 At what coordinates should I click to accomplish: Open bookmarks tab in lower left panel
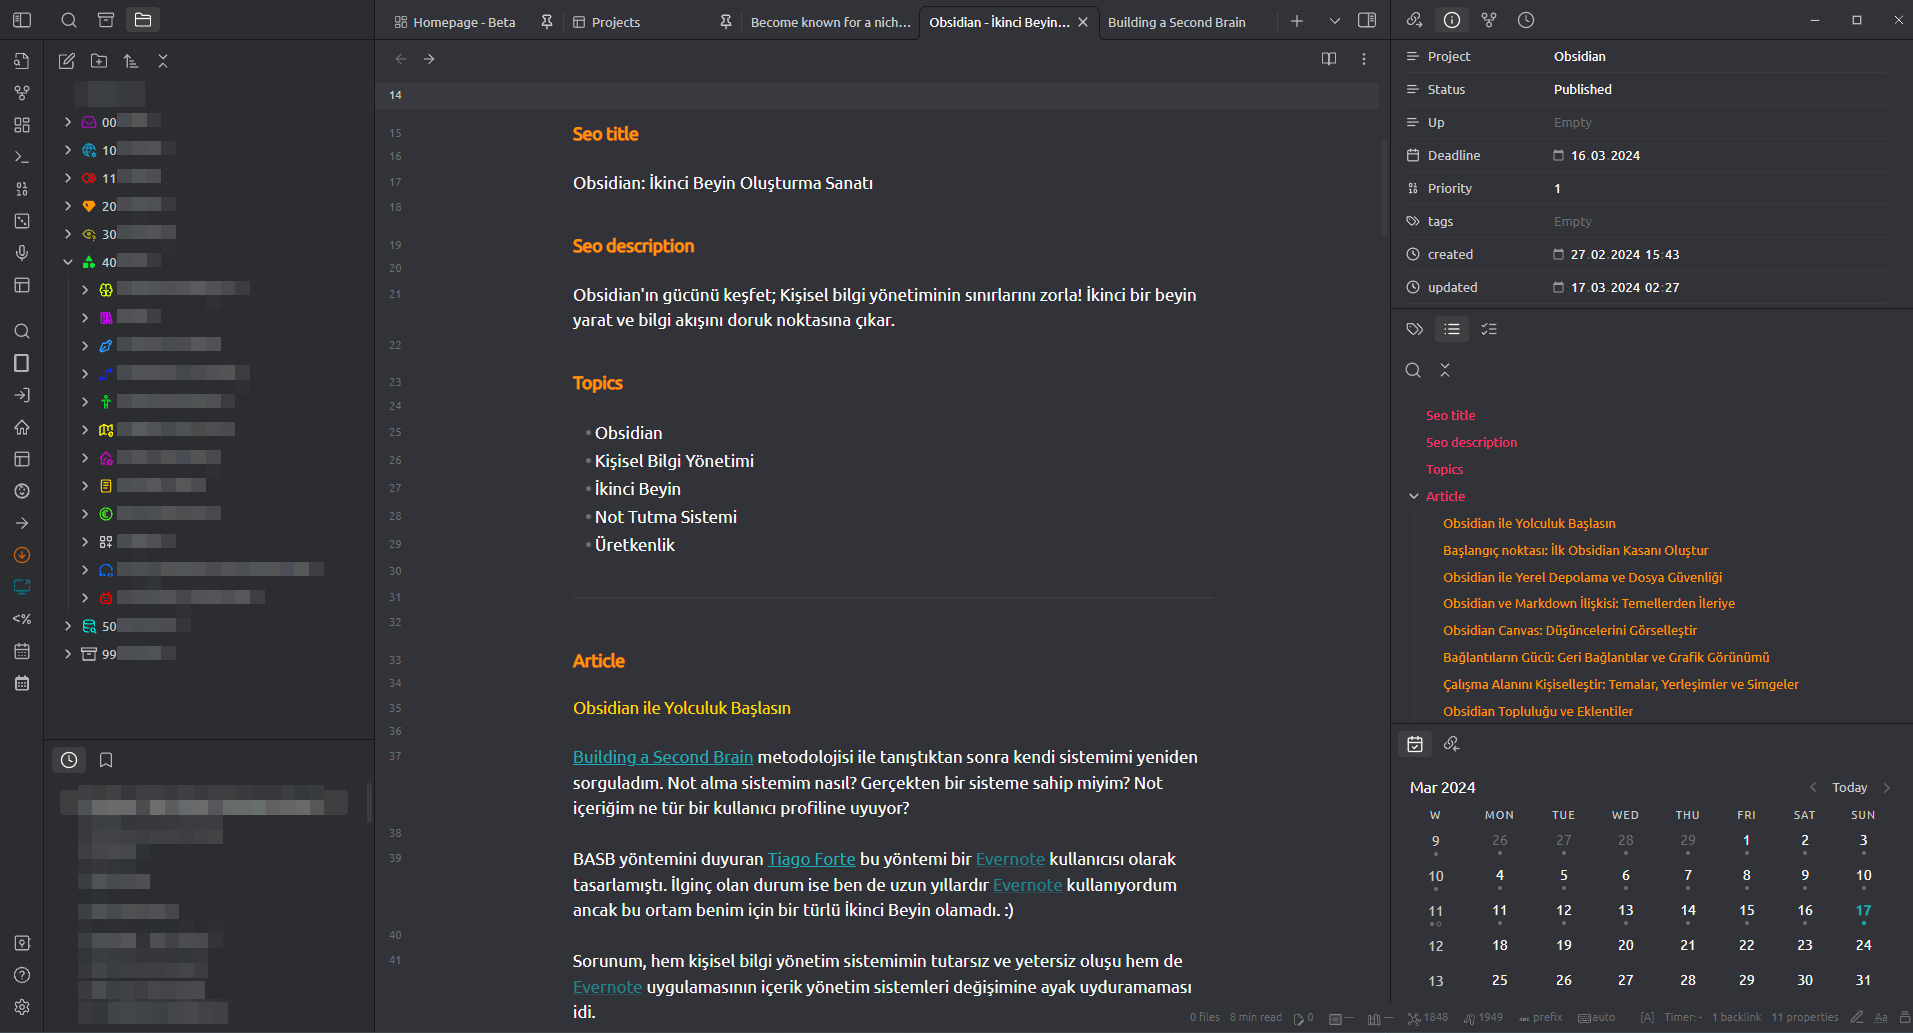(106, 760)
